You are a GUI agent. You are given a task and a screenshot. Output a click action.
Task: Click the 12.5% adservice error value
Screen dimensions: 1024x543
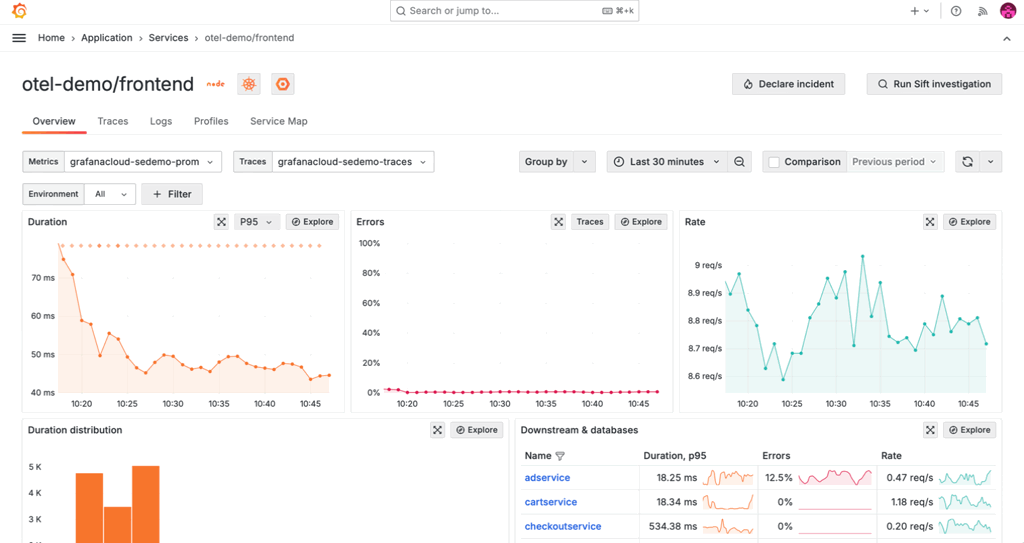[778, 478]
